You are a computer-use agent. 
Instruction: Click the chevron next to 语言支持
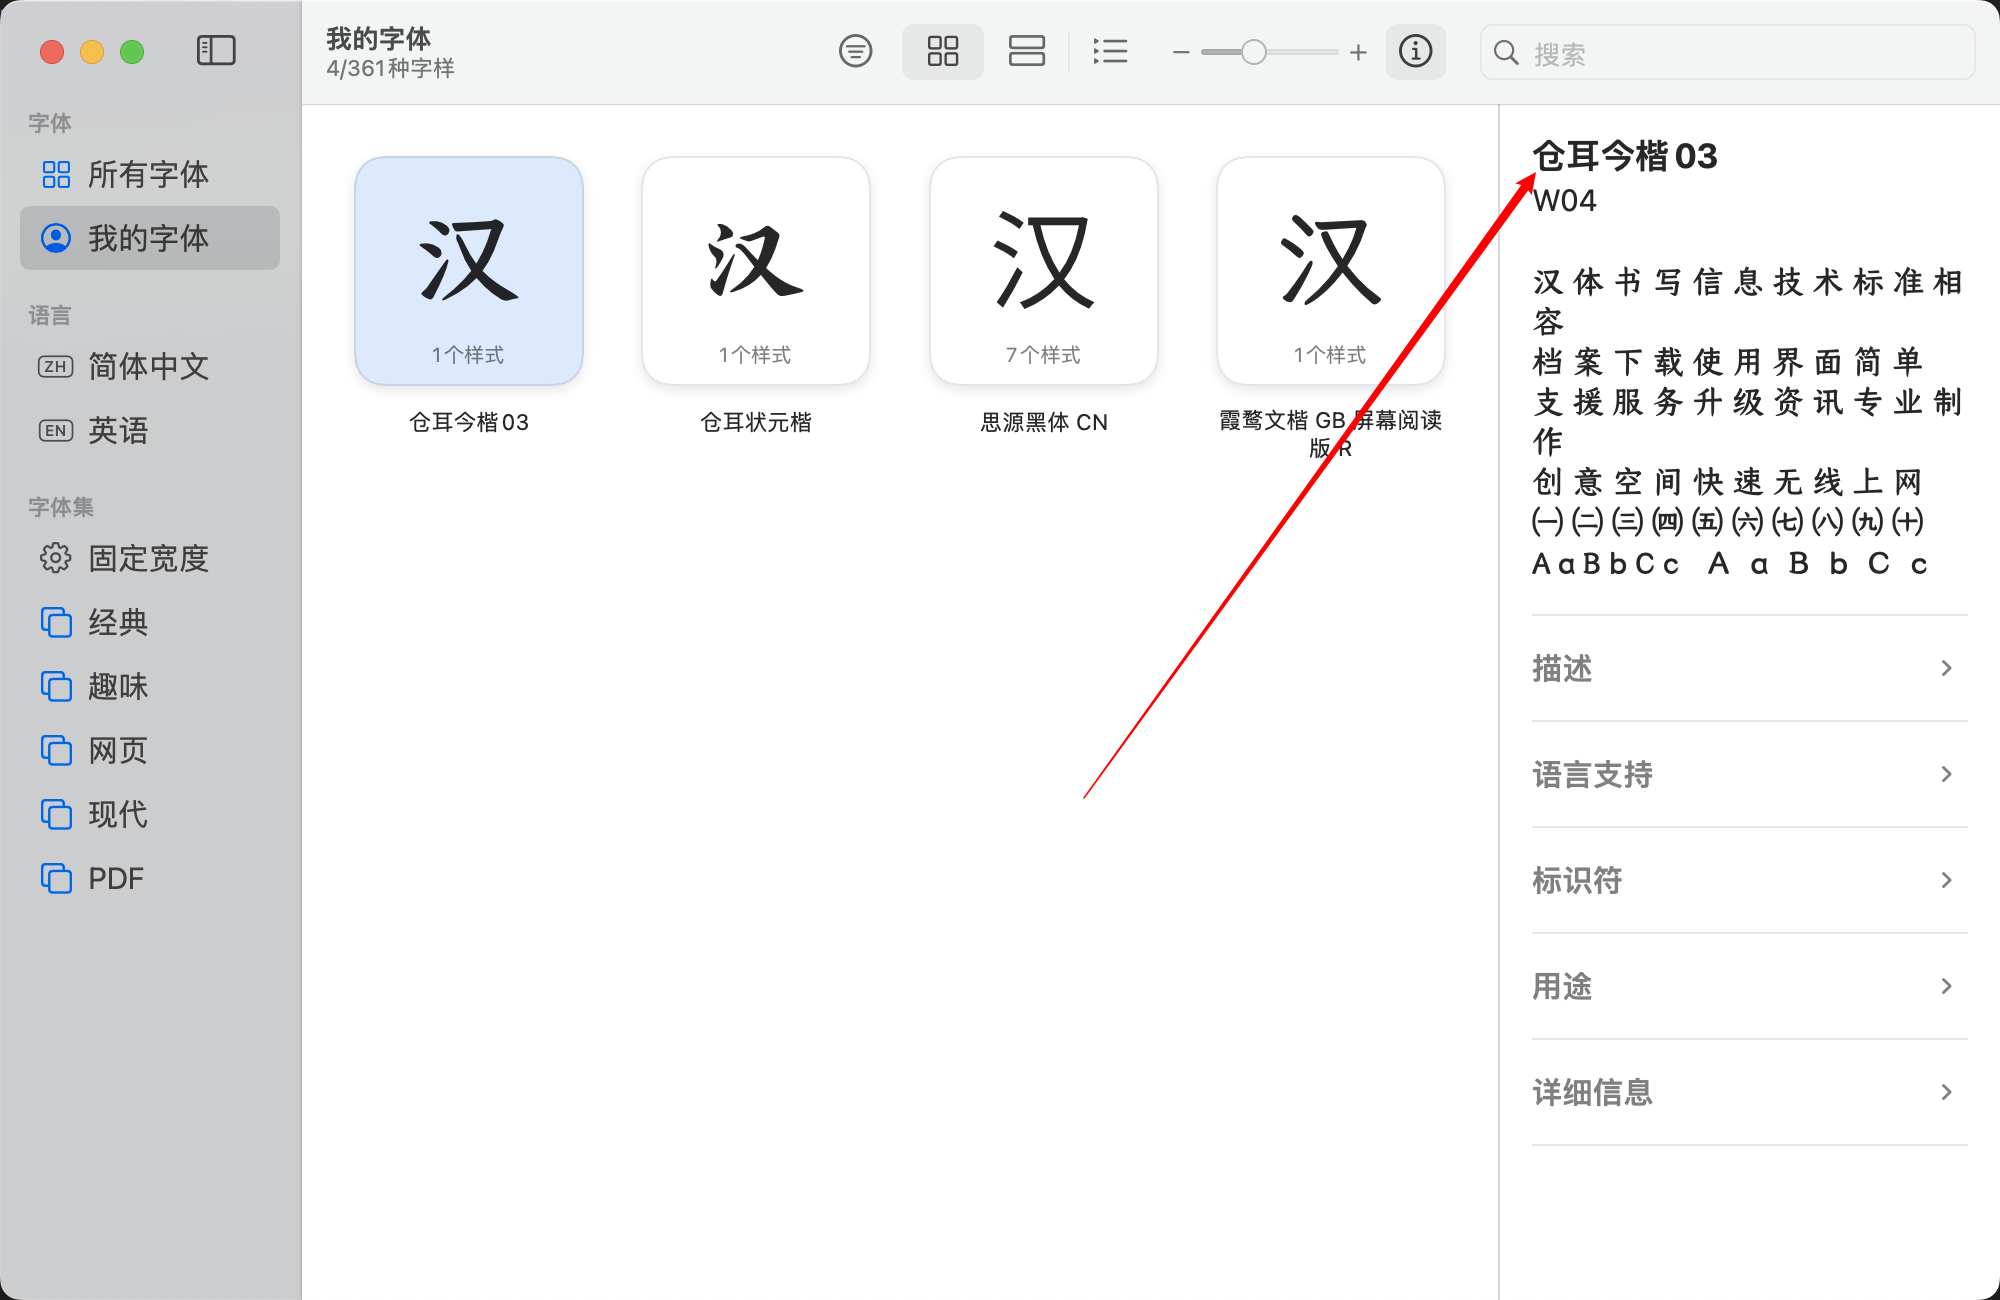pos(1946,774)
